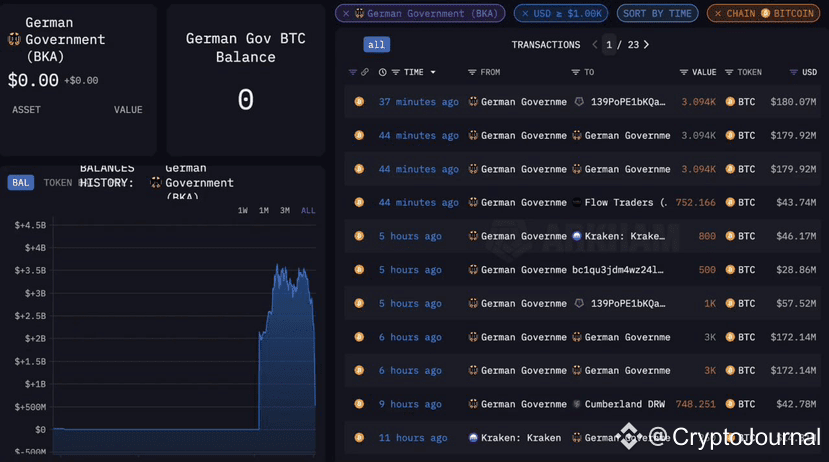Select the 'all' transactions tab
The image size is (829, 462).
point(376,45)
